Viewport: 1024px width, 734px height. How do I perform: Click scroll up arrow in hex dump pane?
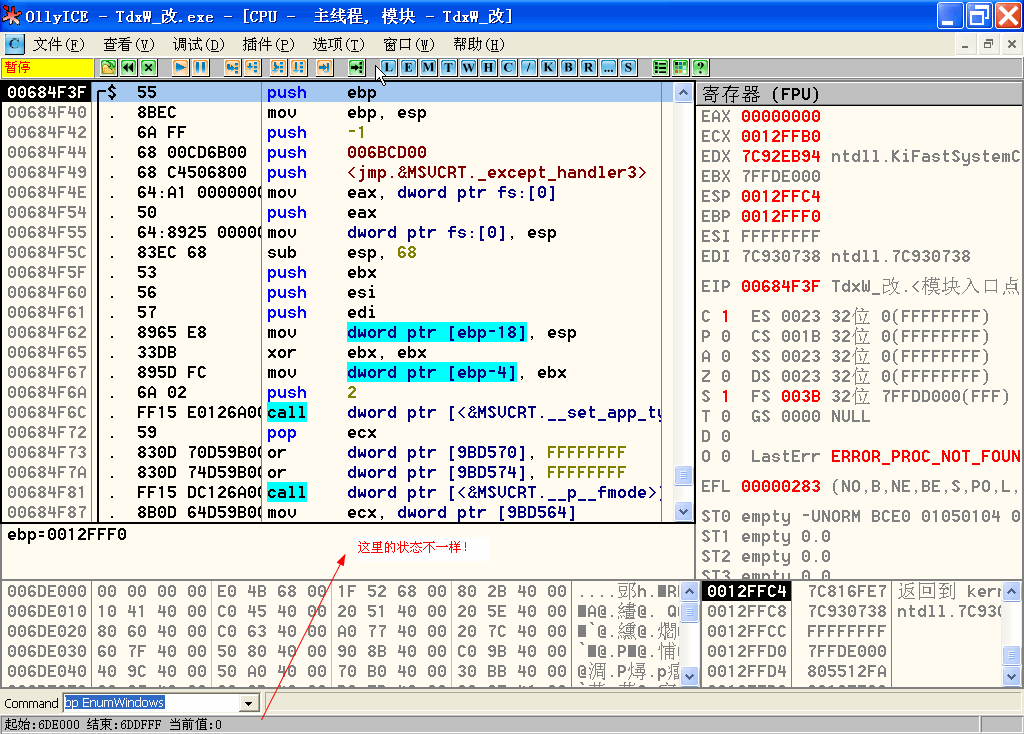[690, 592]
